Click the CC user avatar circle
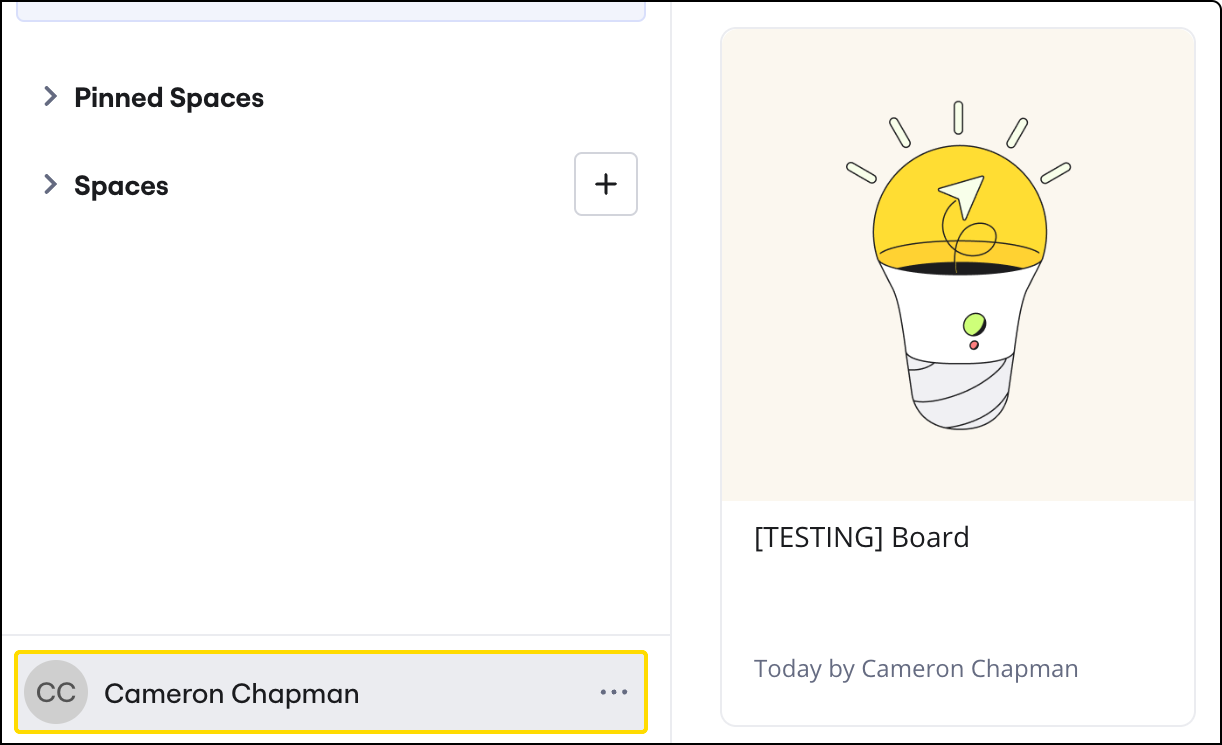 [x=56, y=693]
